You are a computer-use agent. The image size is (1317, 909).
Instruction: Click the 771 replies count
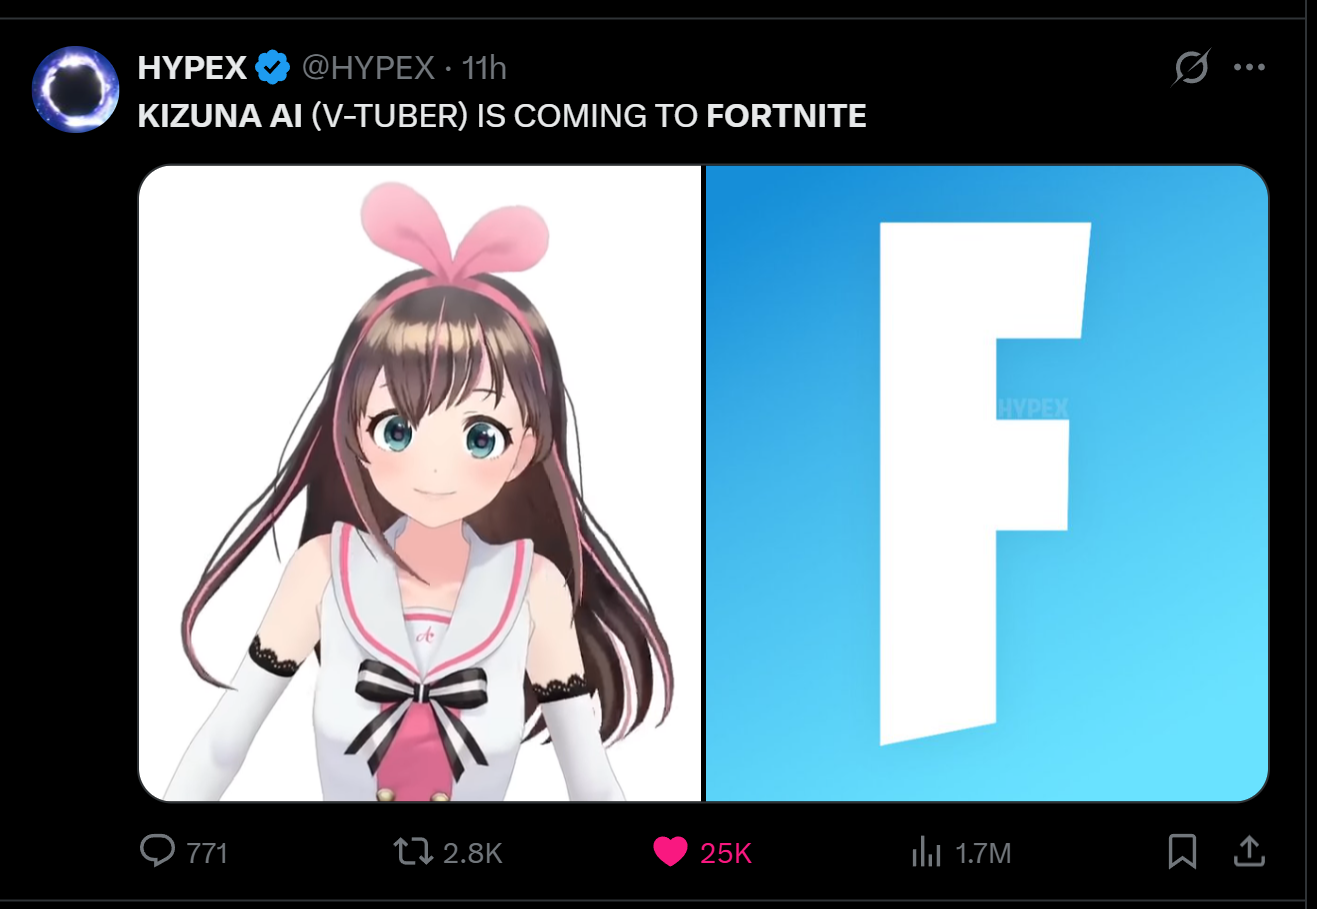point(207,853)
